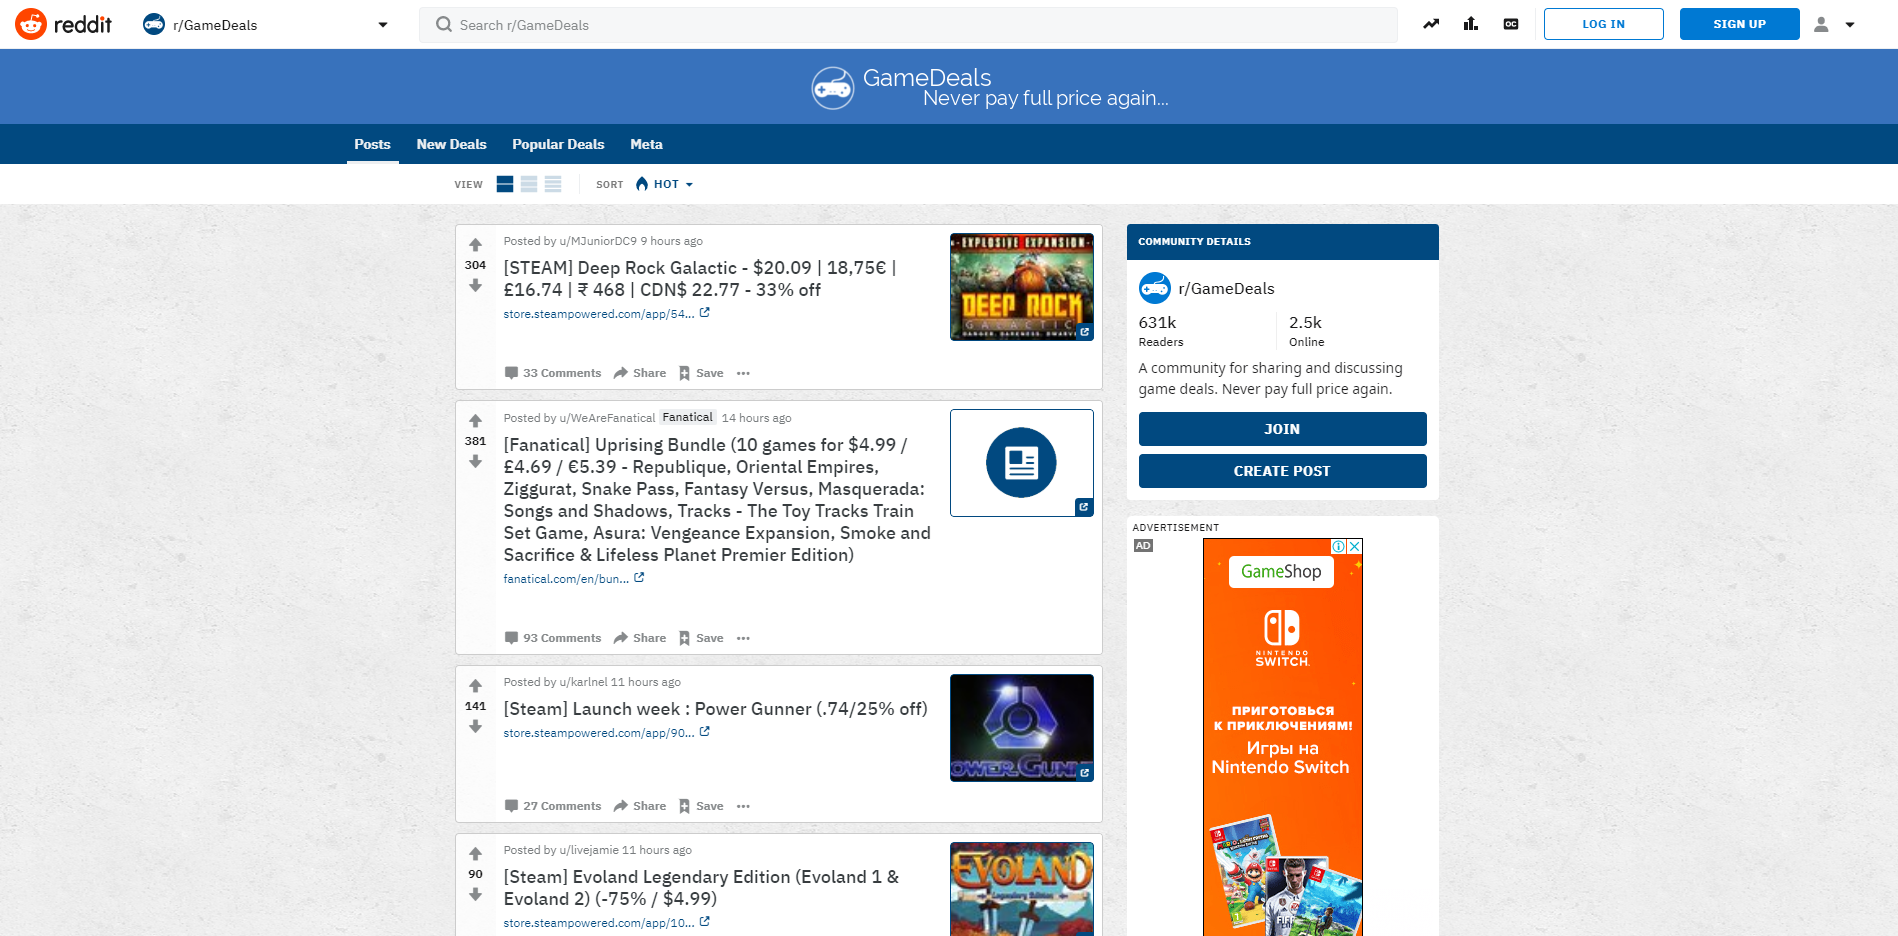The width and height of the screenshot is (1898, 936).
Task: Open the store.steampowered.com link on Deep Rock post
Action: pyautogui.click(x=600, y=313)
